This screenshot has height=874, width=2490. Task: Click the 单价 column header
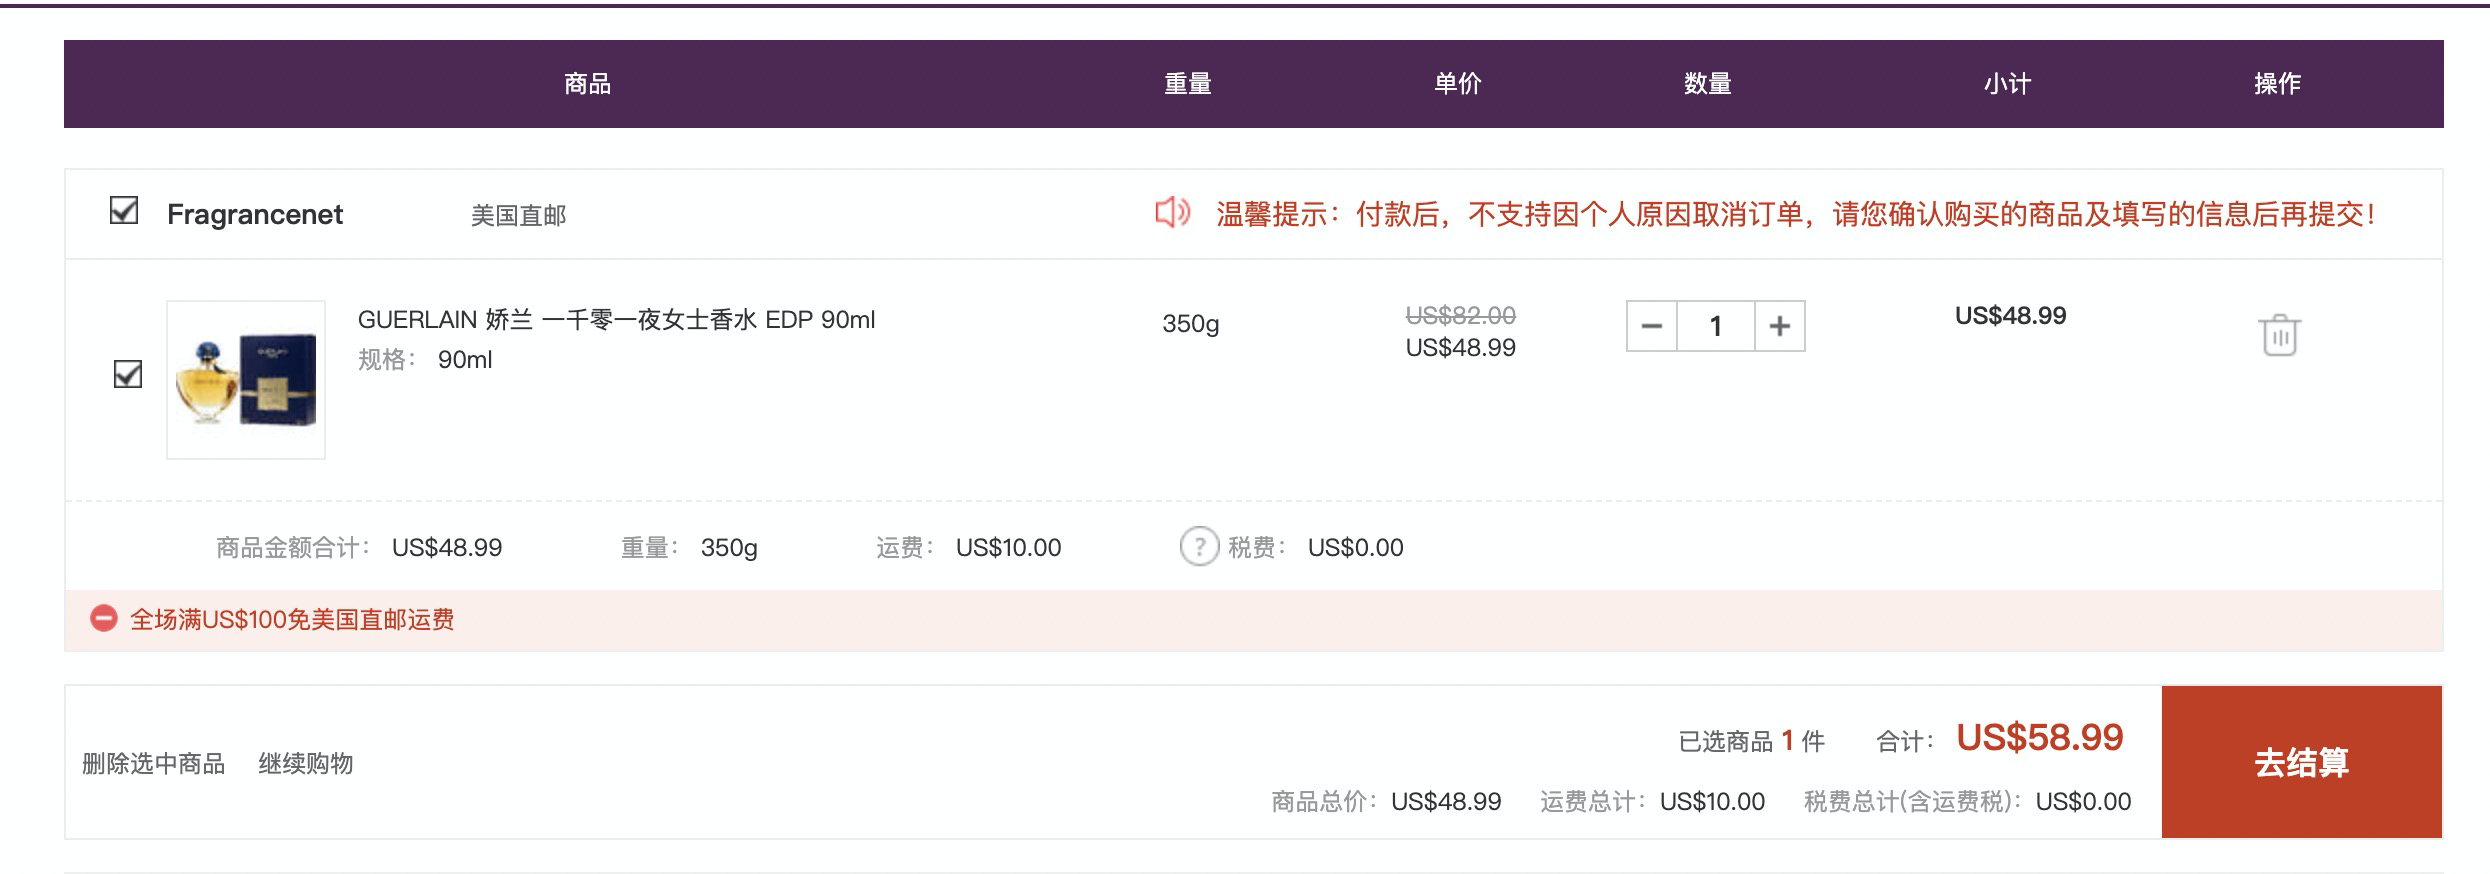(x=1458, y=84)
